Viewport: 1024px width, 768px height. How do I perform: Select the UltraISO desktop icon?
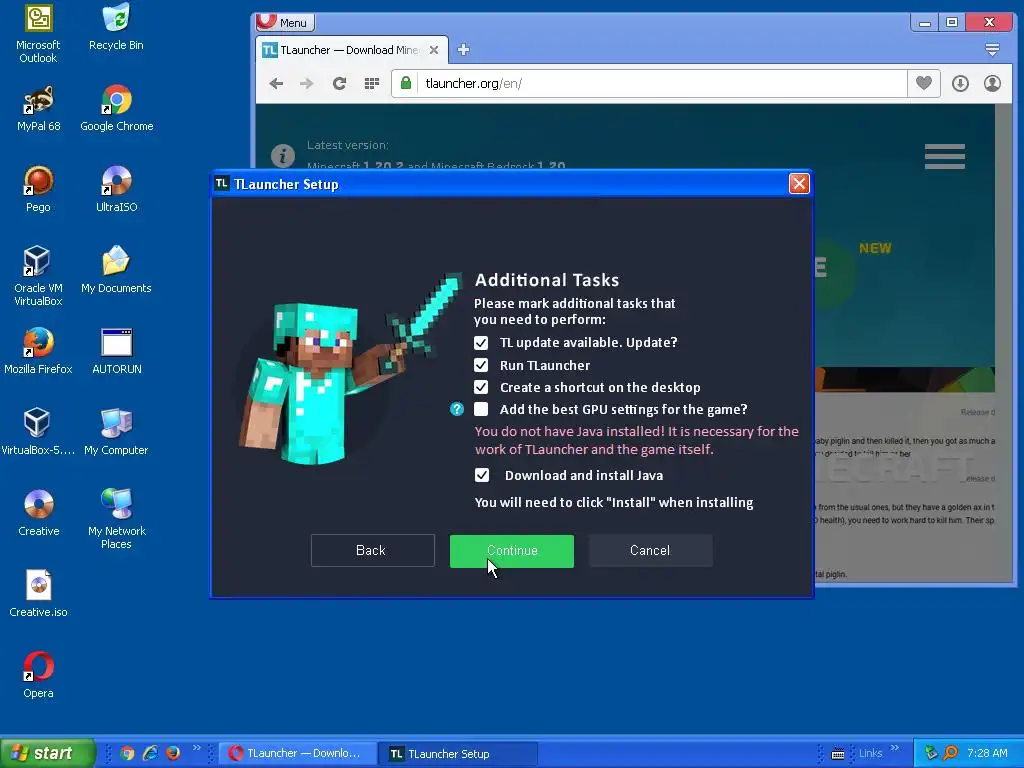[x=116, y=189]
